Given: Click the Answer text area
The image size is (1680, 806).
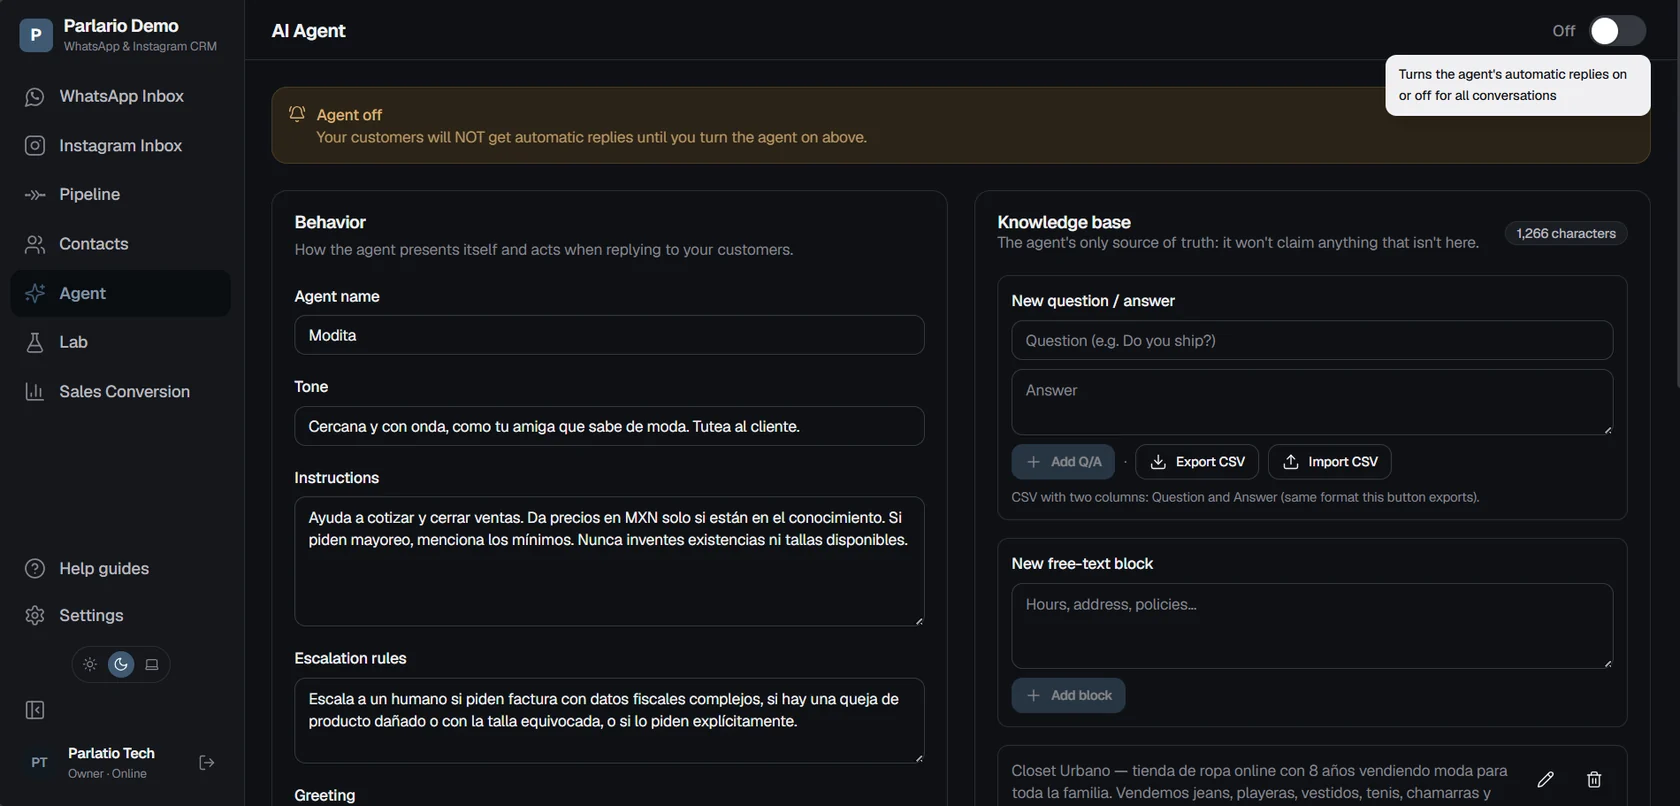Looking at the screenshot, I should point(1312,403).
